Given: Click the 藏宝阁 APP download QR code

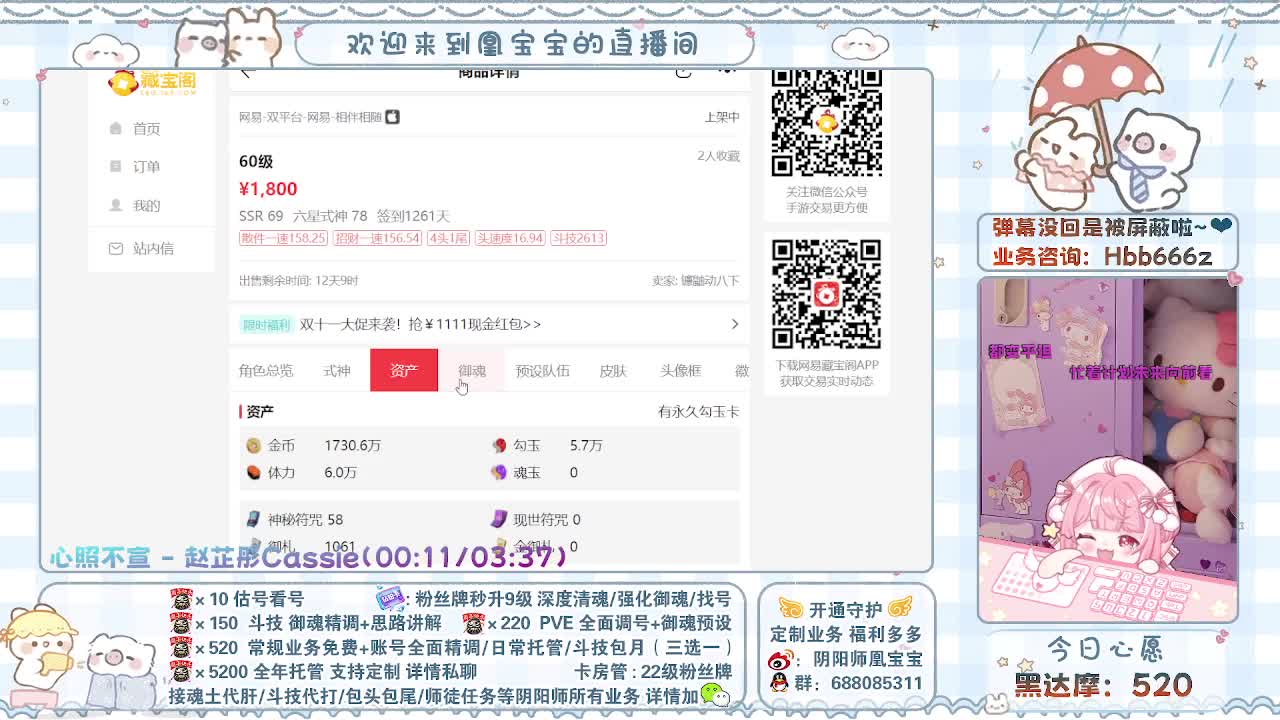Looking at the screenshot, I should point(826,294).
